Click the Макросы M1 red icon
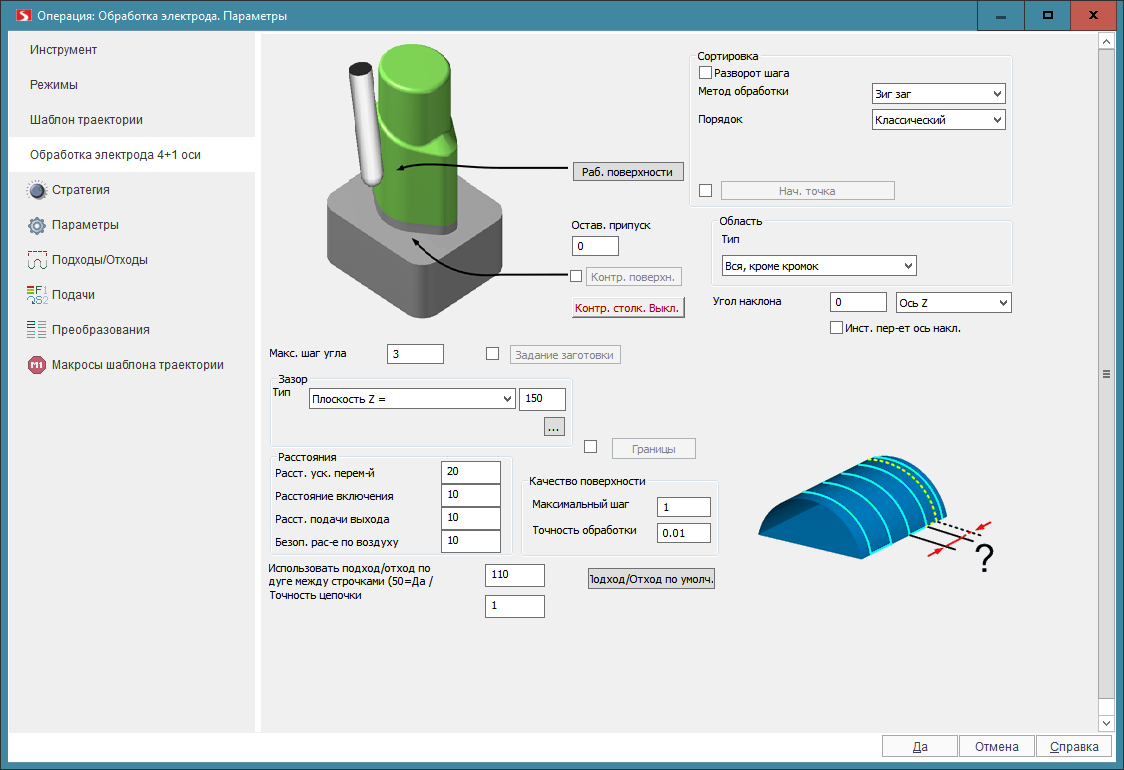Image resolution: width=1124 pixels, height=770 pixels. pos(37,365)
